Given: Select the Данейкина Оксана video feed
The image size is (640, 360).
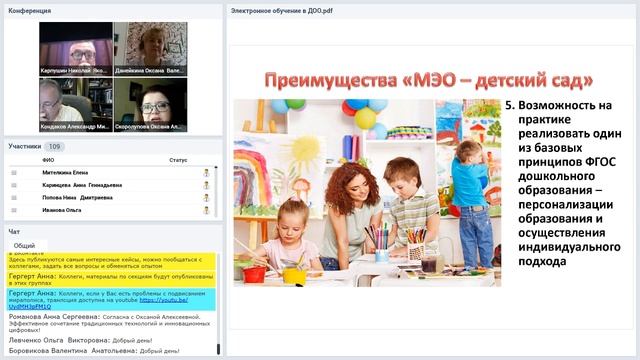Looking at the screenshot, I should (151, 49).
